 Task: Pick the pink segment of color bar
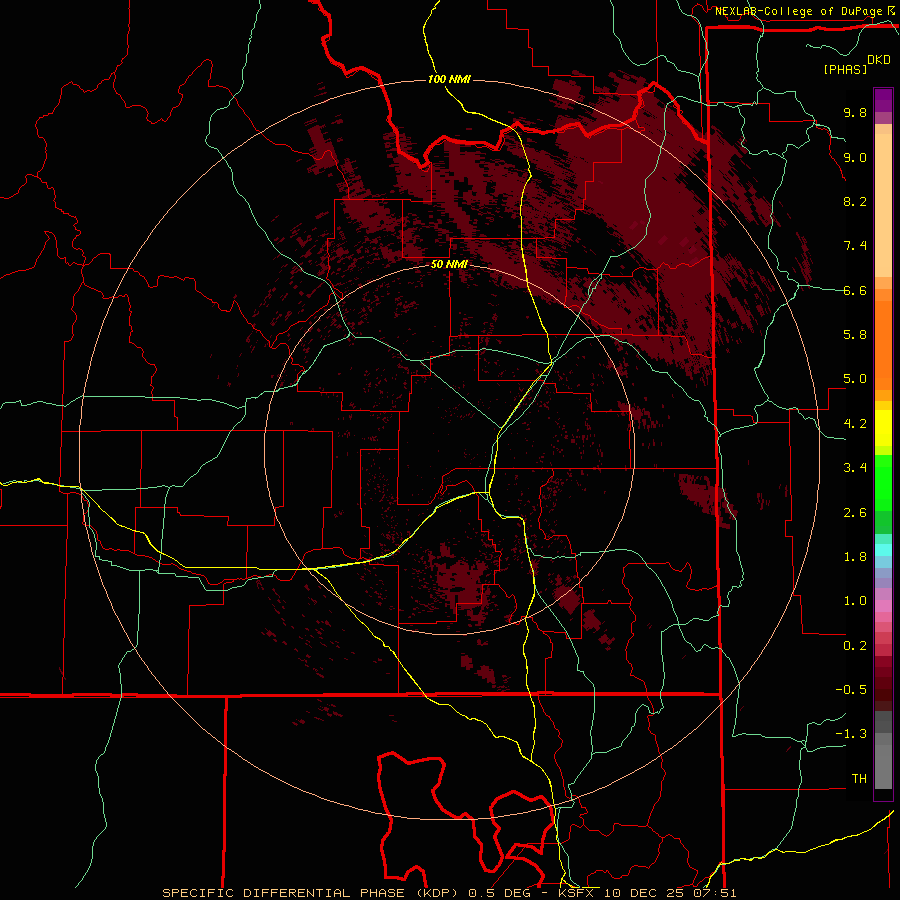[883, 606]
